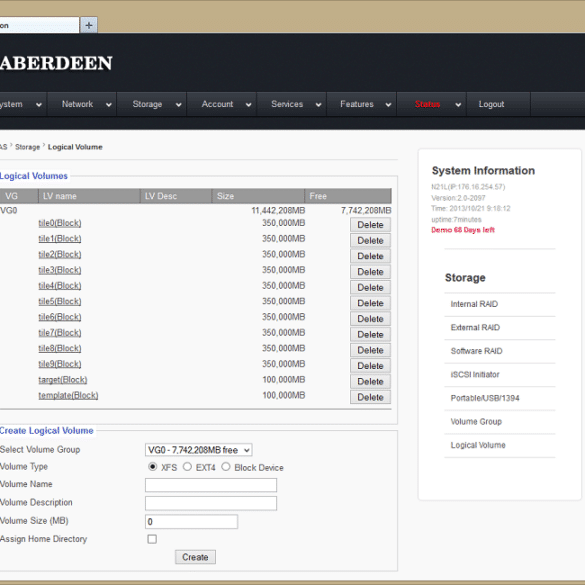The height and width of the screenshot is (585, 585).
Task: Open the Account menu
Action: click(x=217, y=104)
